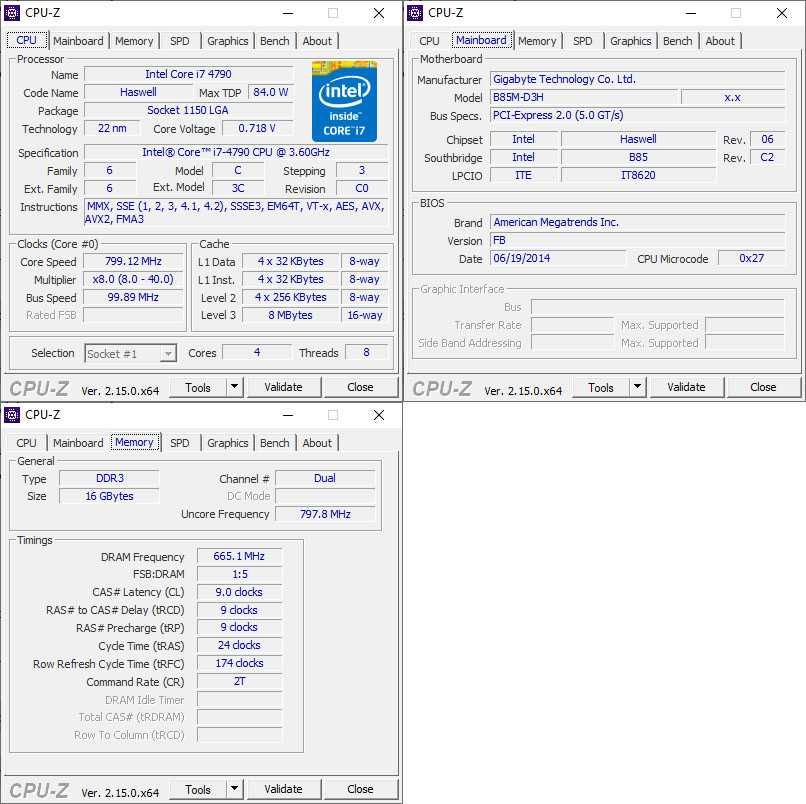Open the Bench tab in the CPU window
806x804 pixels.
coord(274,41)
